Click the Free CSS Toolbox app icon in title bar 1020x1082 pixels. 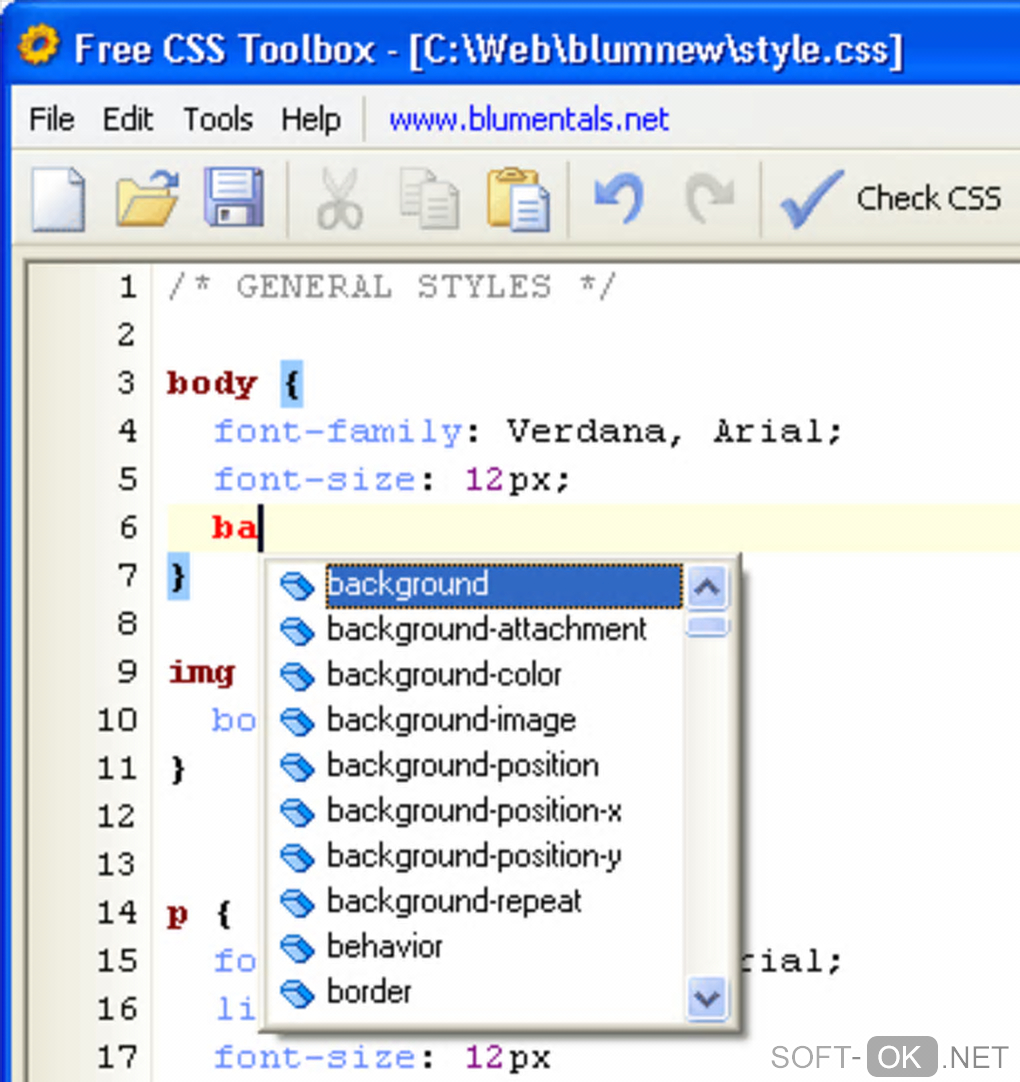39,45
